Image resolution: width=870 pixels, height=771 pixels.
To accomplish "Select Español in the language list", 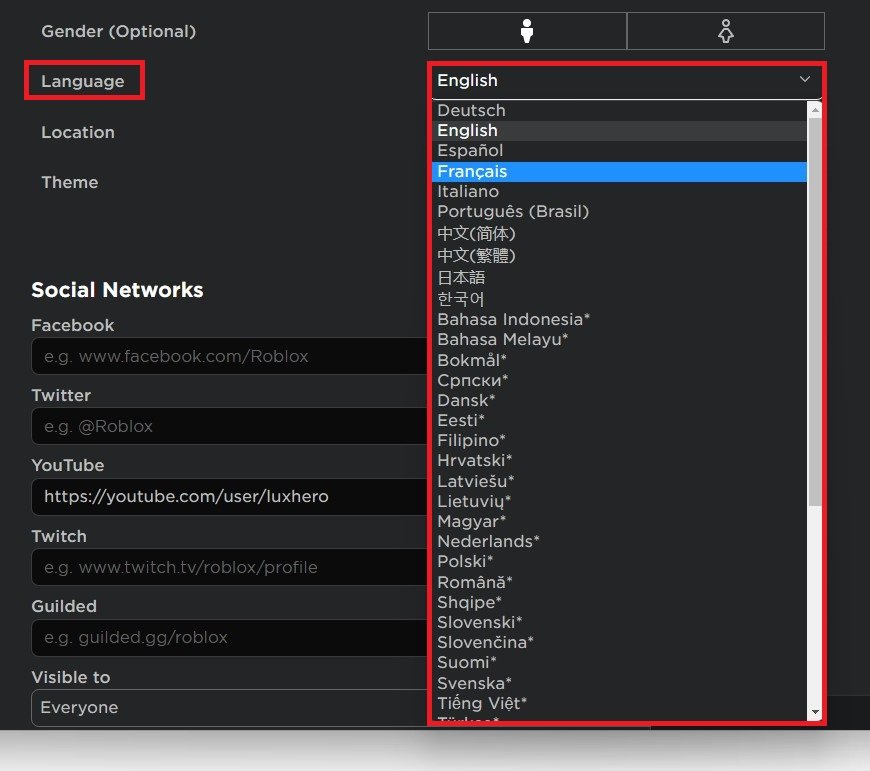I will [470, 150].
